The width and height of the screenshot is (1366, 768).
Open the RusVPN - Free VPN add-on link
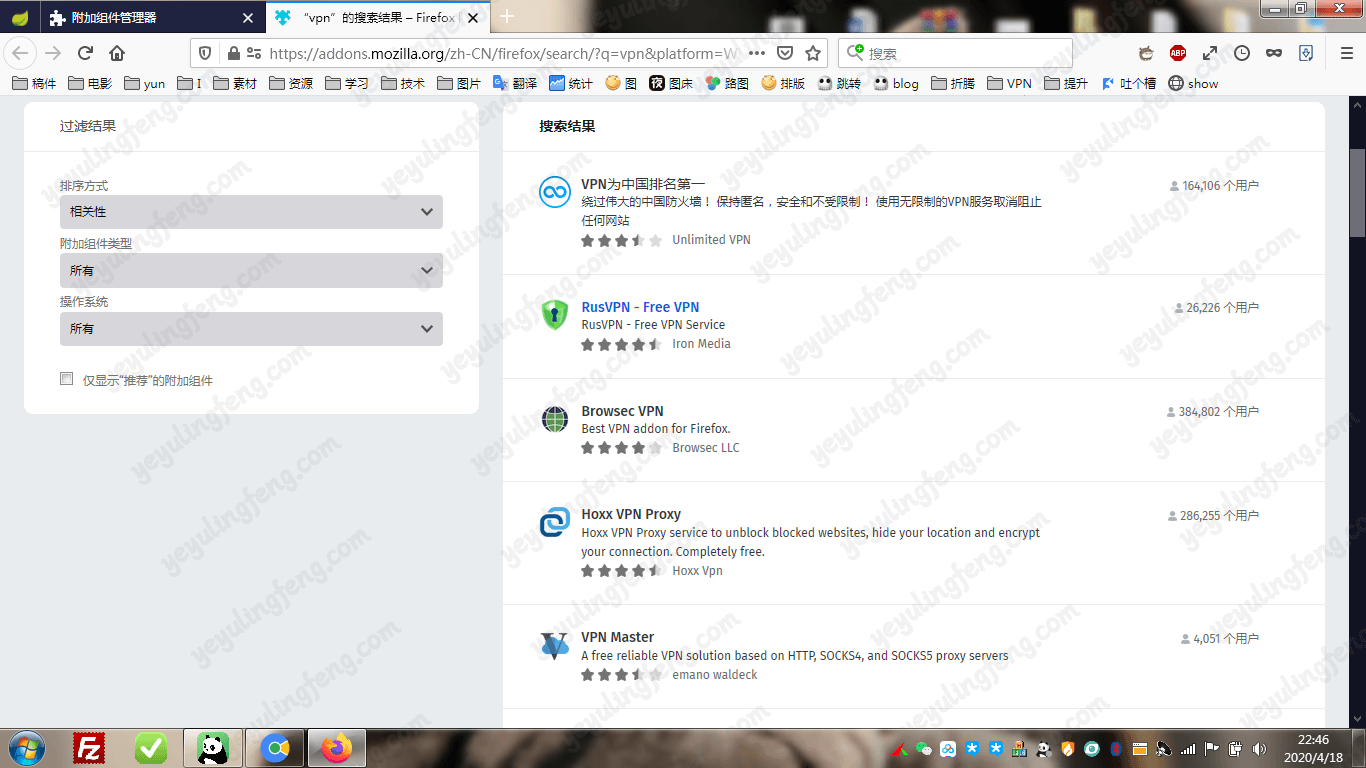tap(640, 307)
